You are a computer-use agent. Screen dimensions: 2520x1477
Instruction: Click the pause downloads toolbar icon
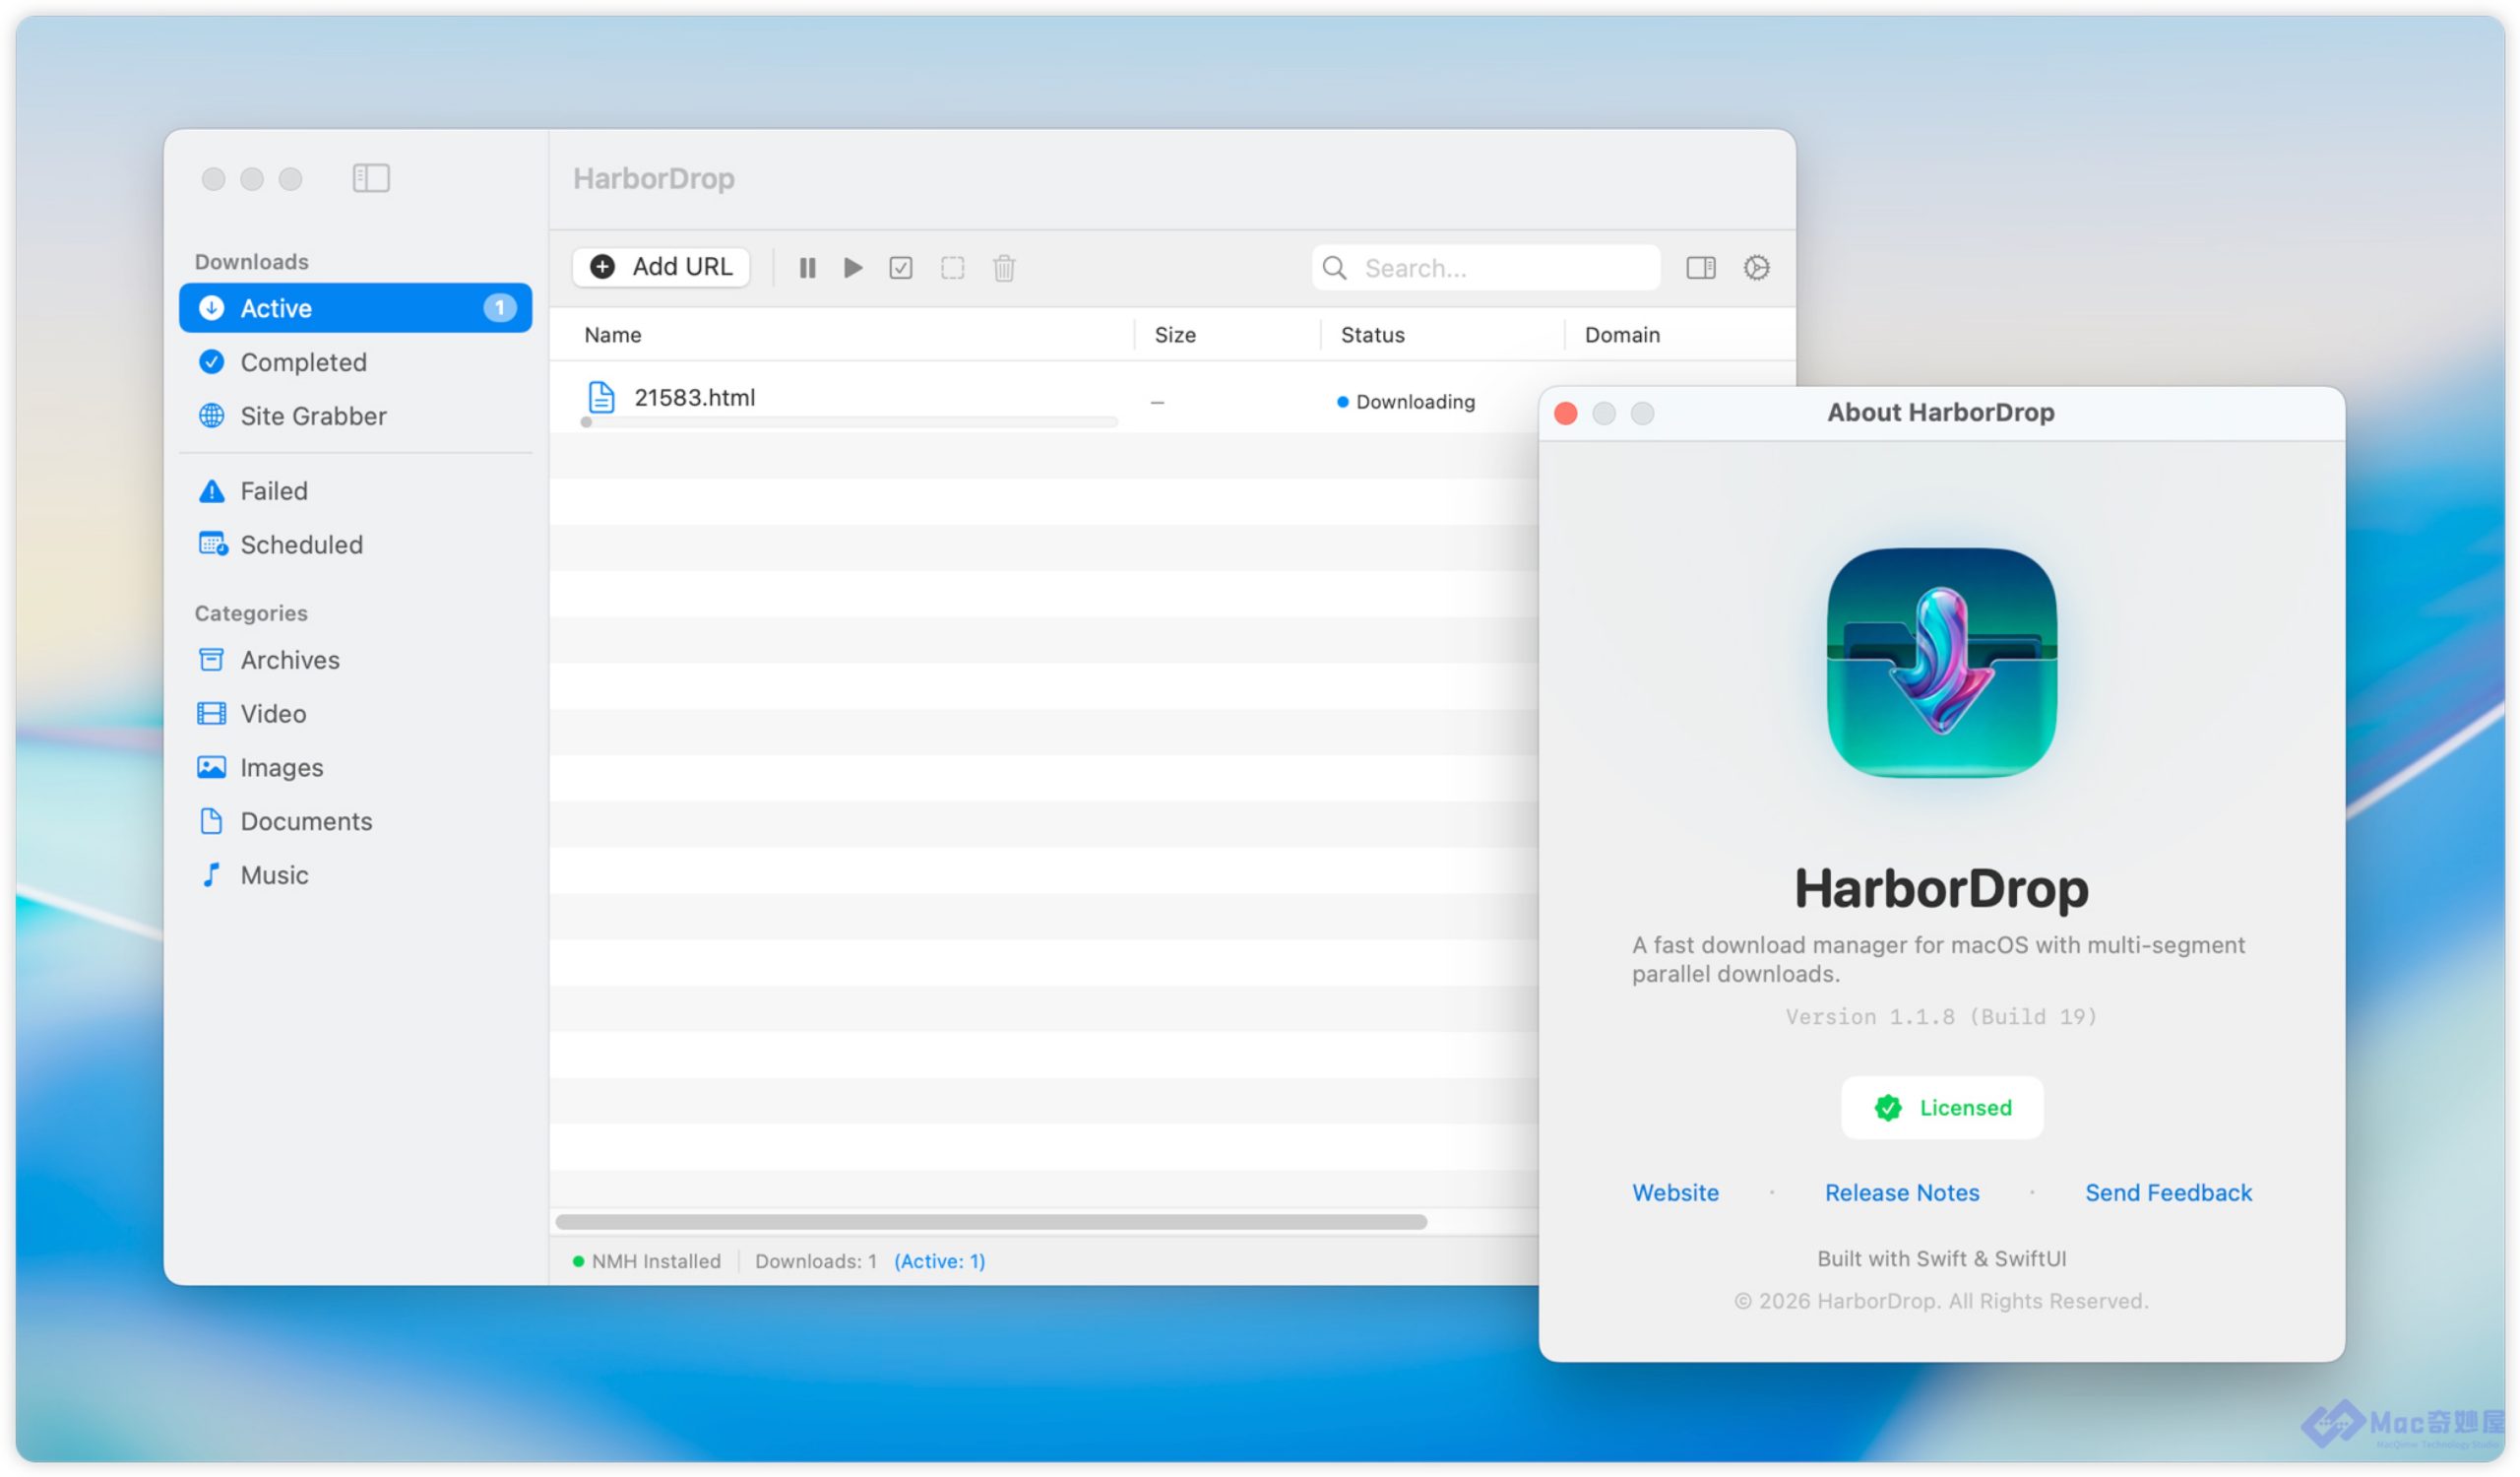807,268
